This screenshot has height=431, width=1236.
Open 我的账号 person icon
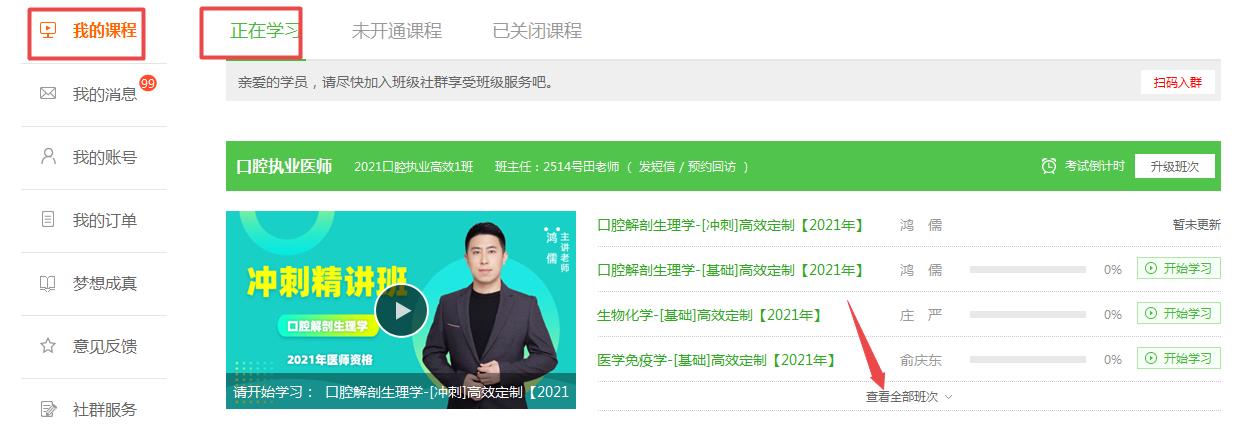point(47,156)
